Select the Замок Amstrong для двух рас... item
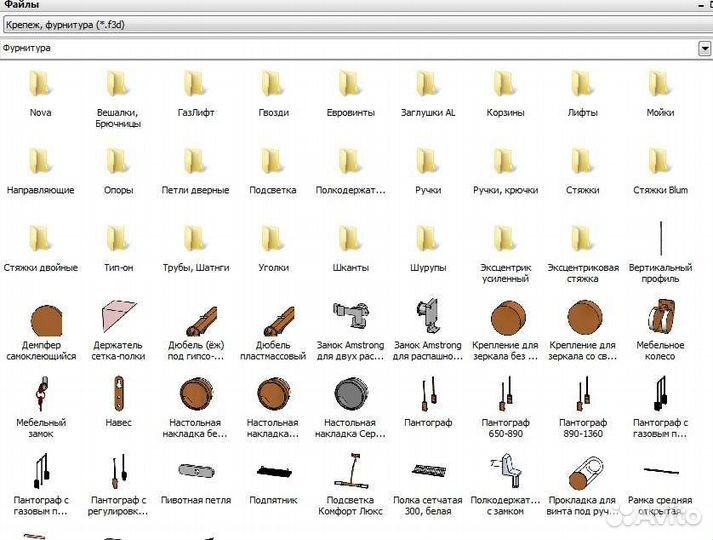713x540 pixels. pyautogui.click(x=351, y=318)
